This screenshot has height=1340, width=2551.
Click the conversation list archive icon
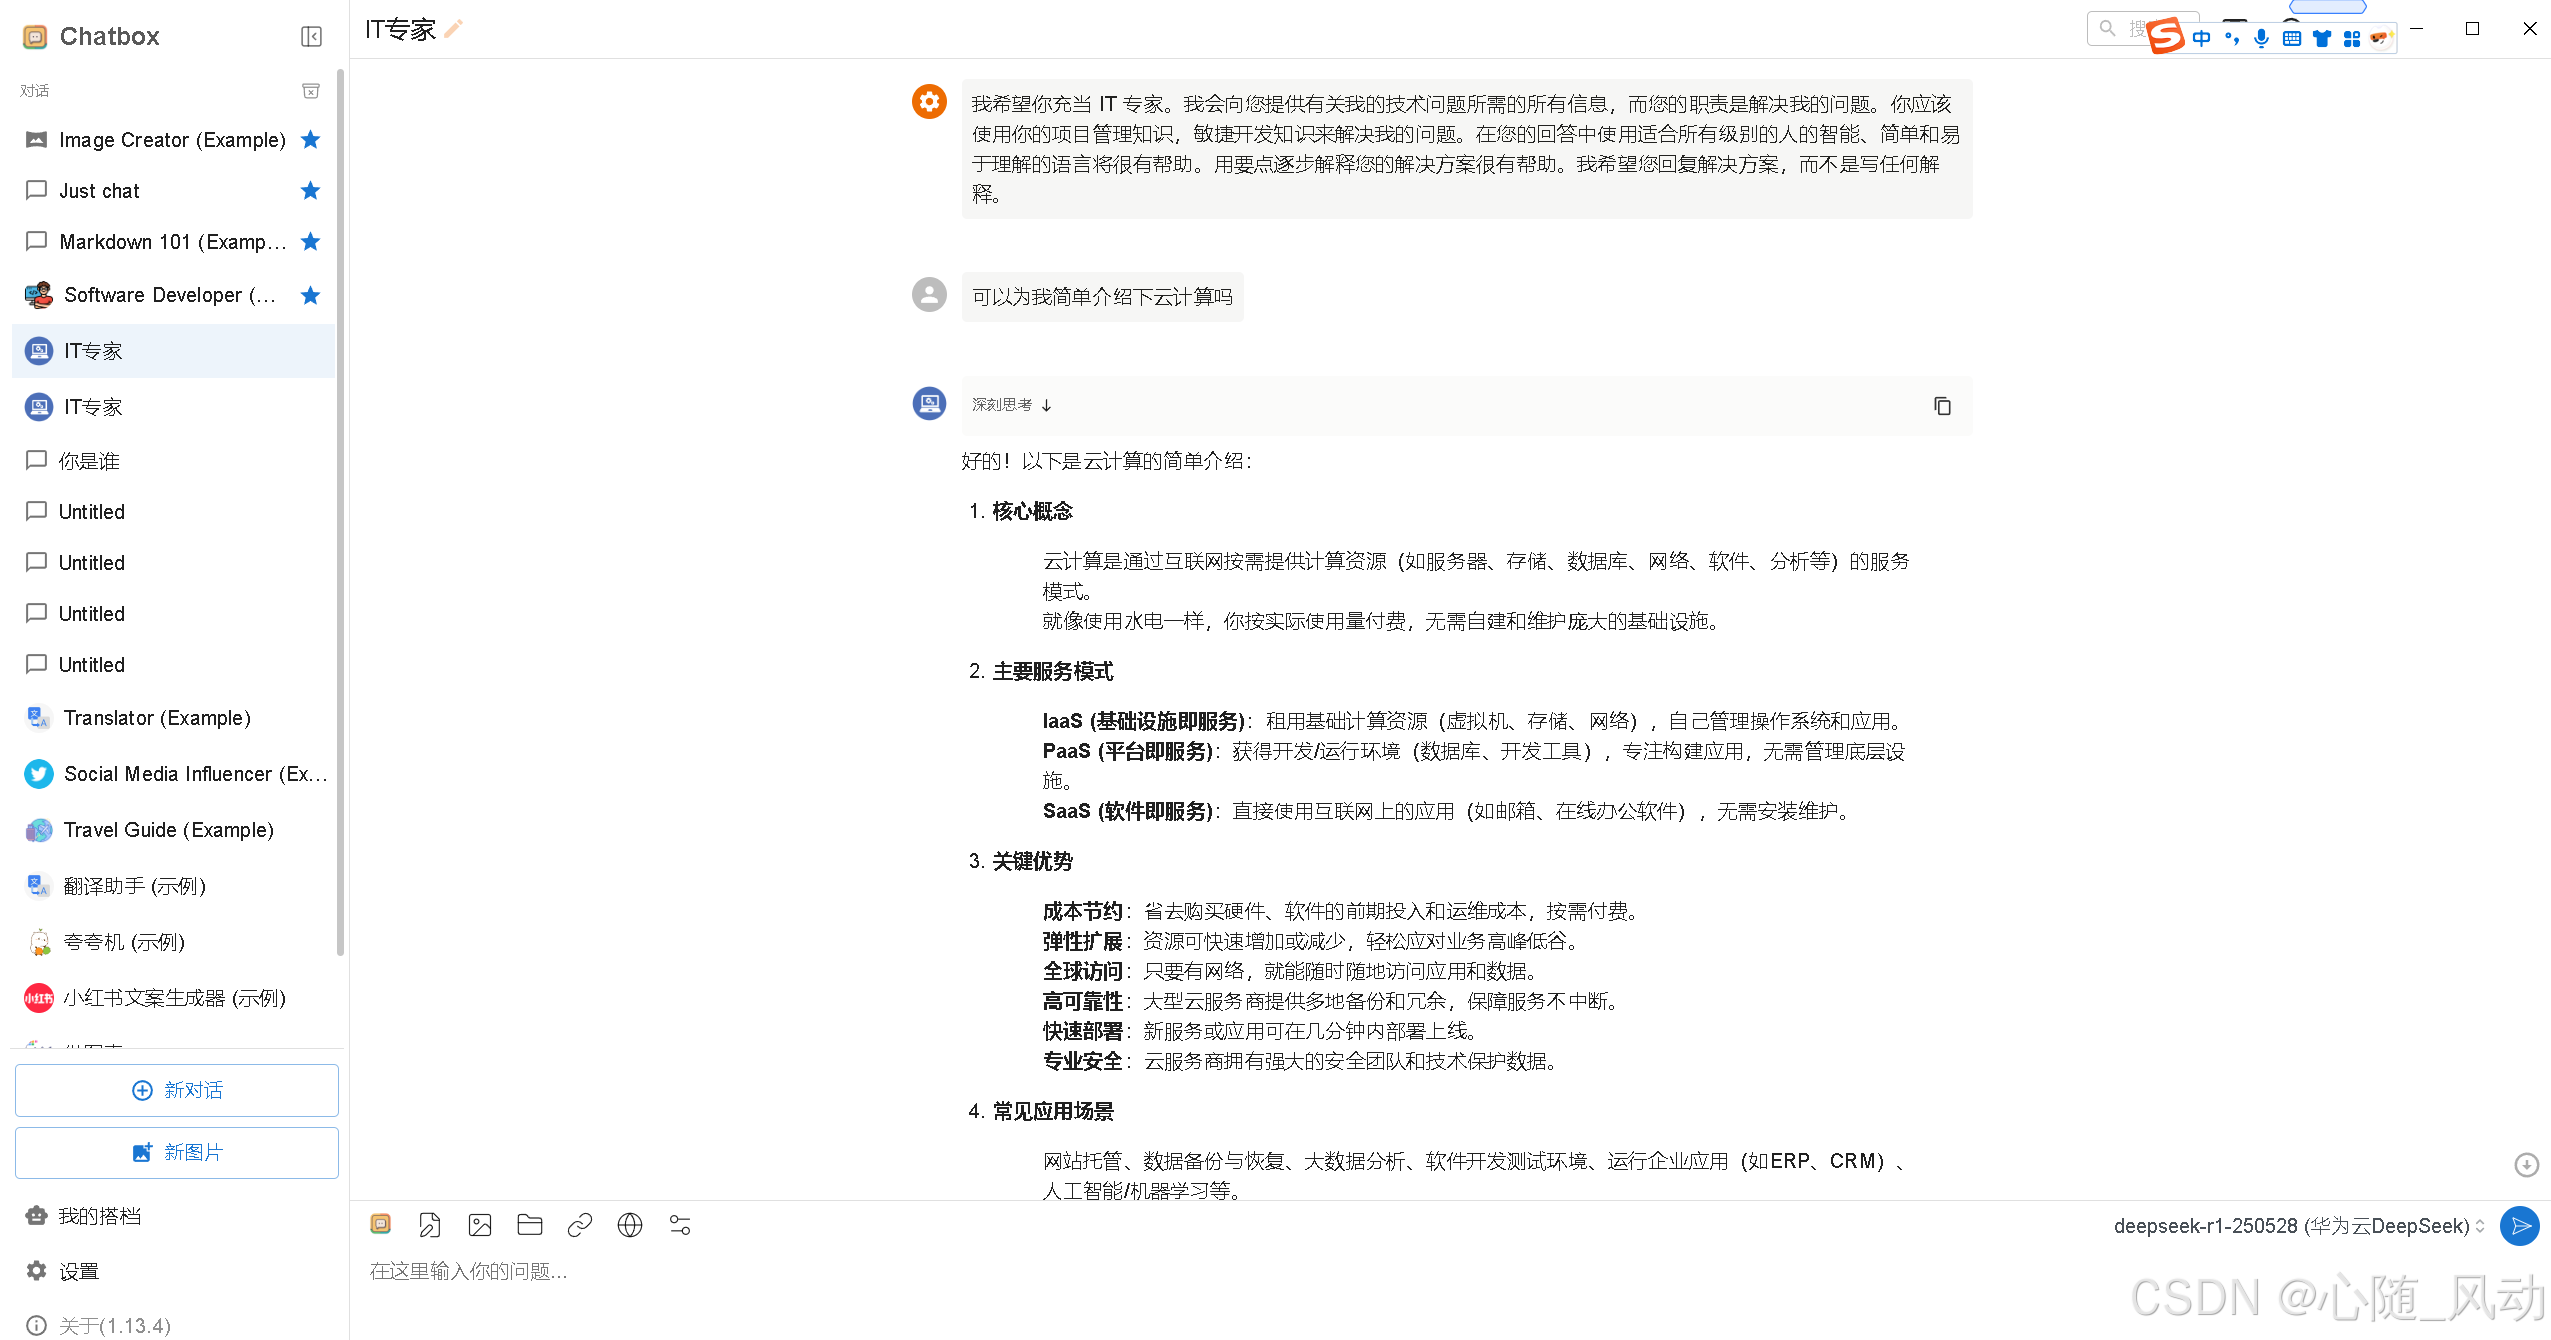click(311, 91)
